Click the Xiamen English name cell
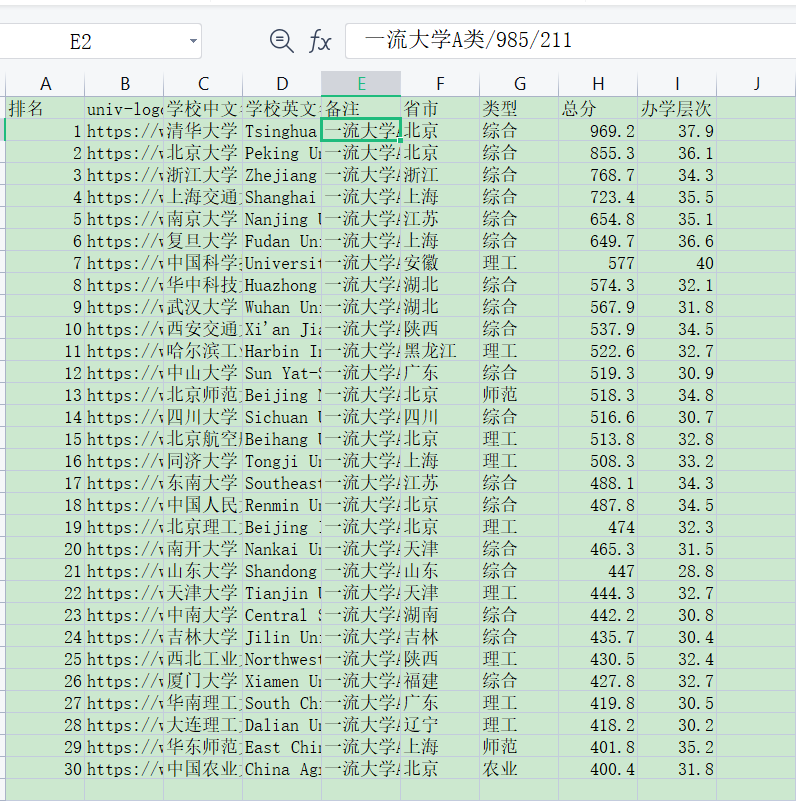This screenshot has width=796, height=801. 282,680
